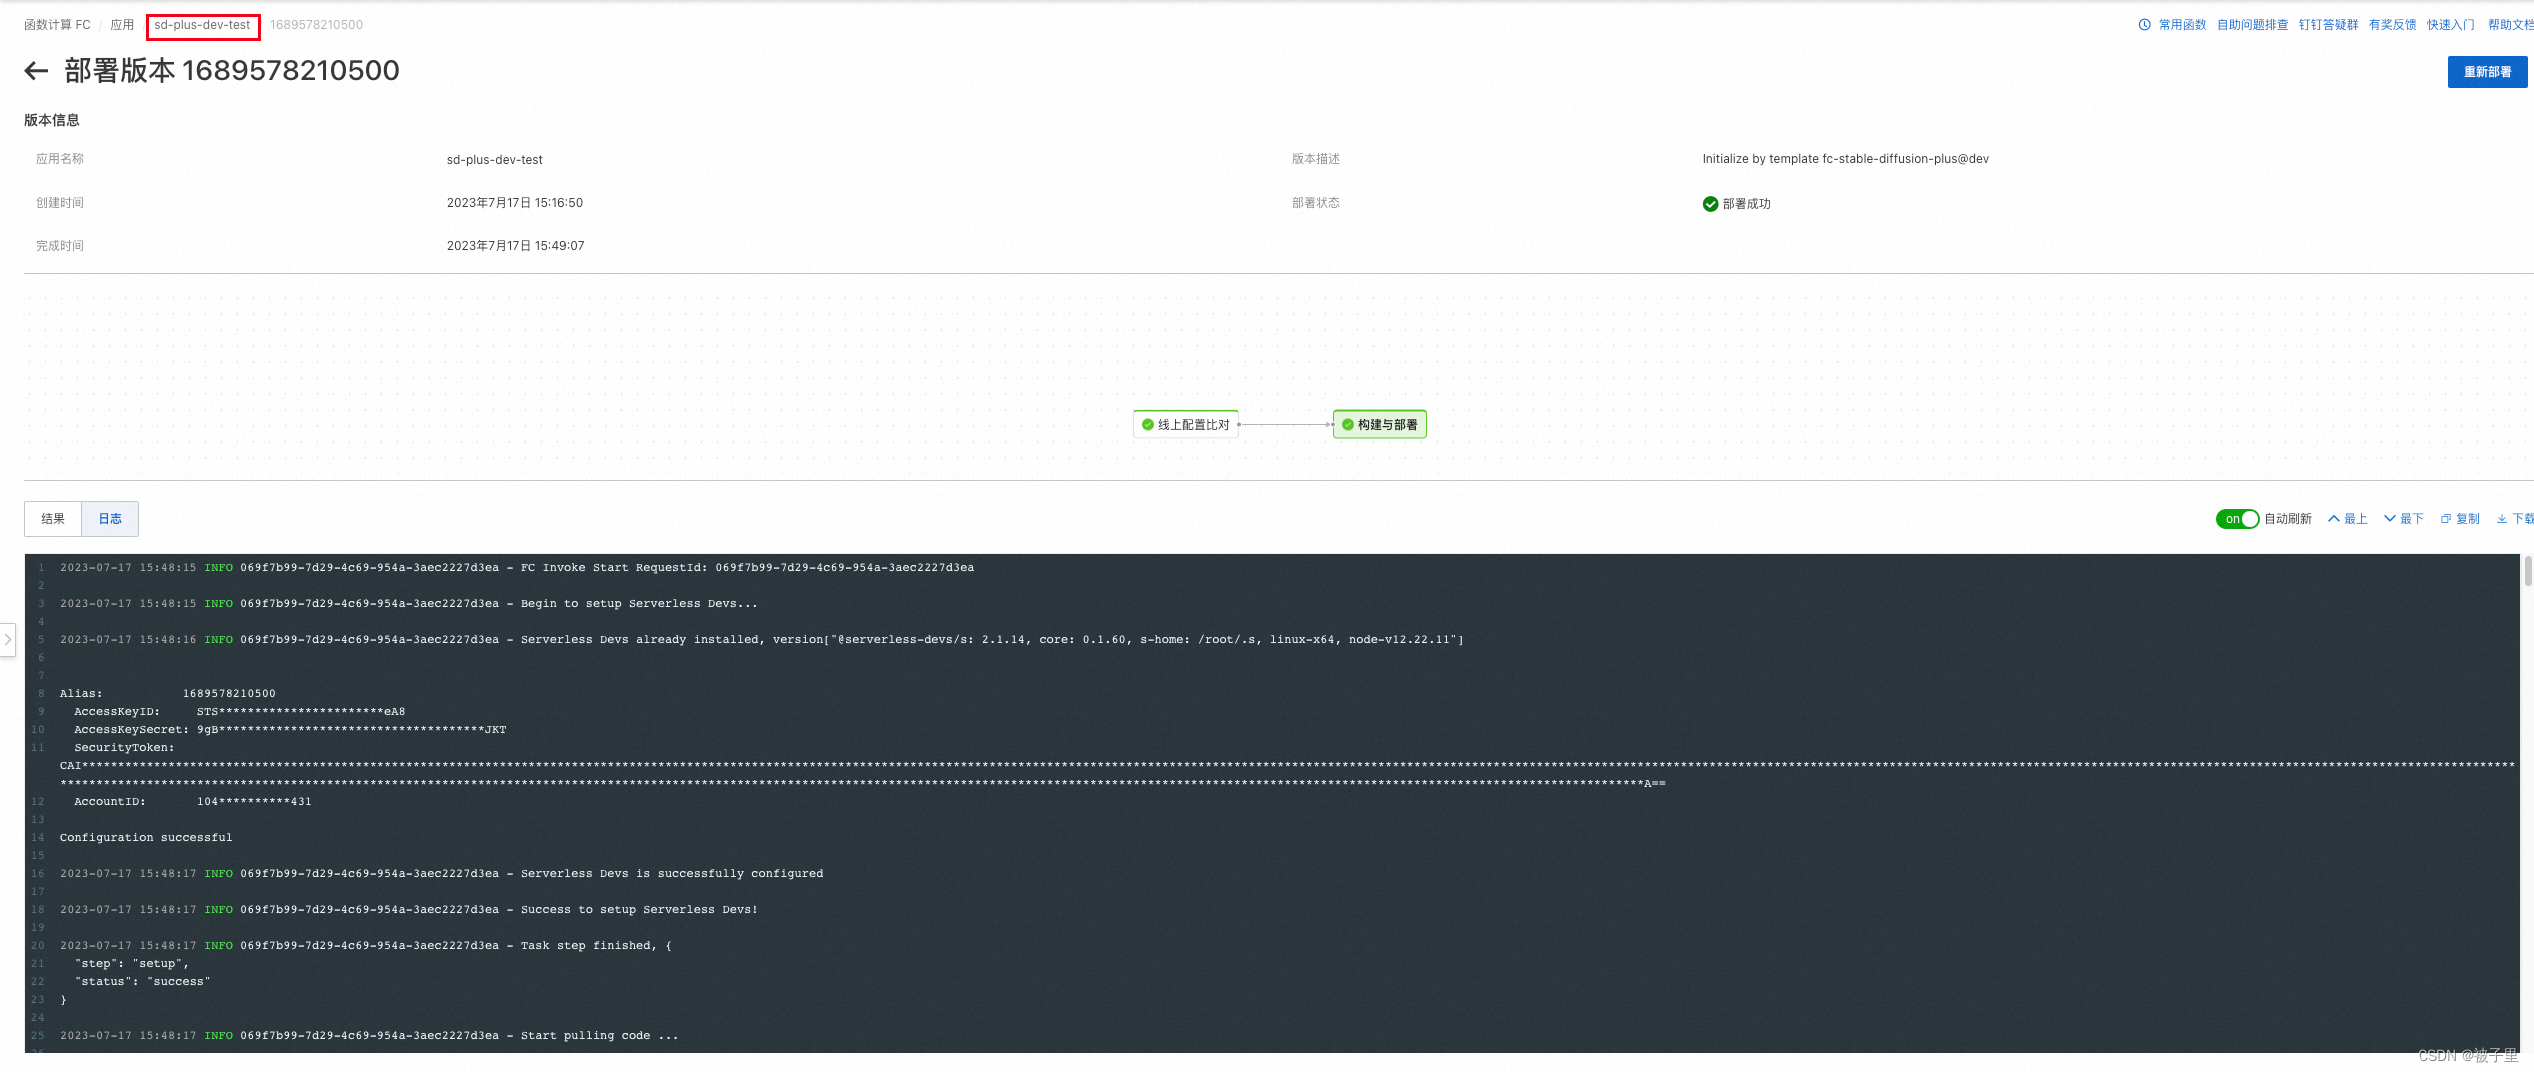This screenshot has height=1072, width=2534.
Task: Click completion time 2023年7月17日 15:49:07
Action: pyautogui.click(x=515, y=246)
